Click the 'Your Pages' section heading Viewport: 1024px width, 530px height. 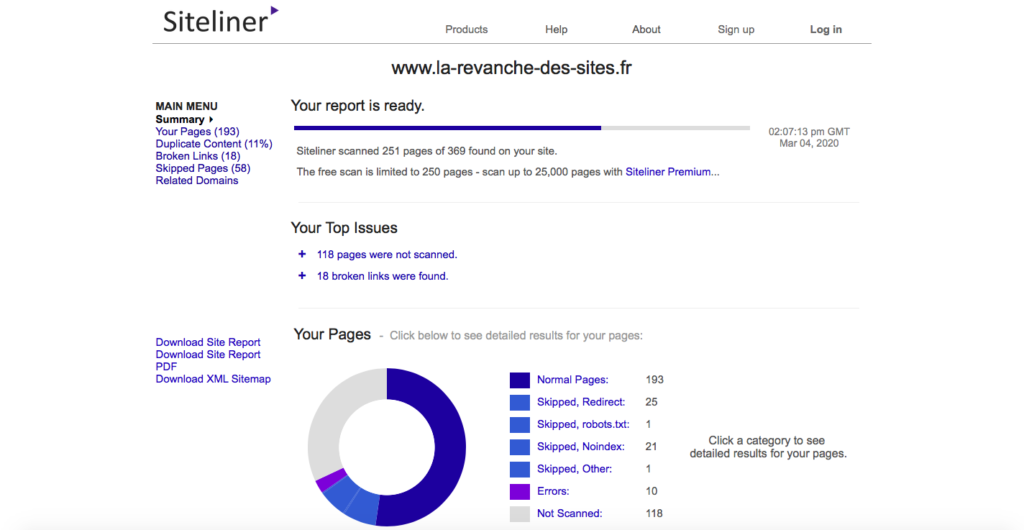[x=332, y=334]
